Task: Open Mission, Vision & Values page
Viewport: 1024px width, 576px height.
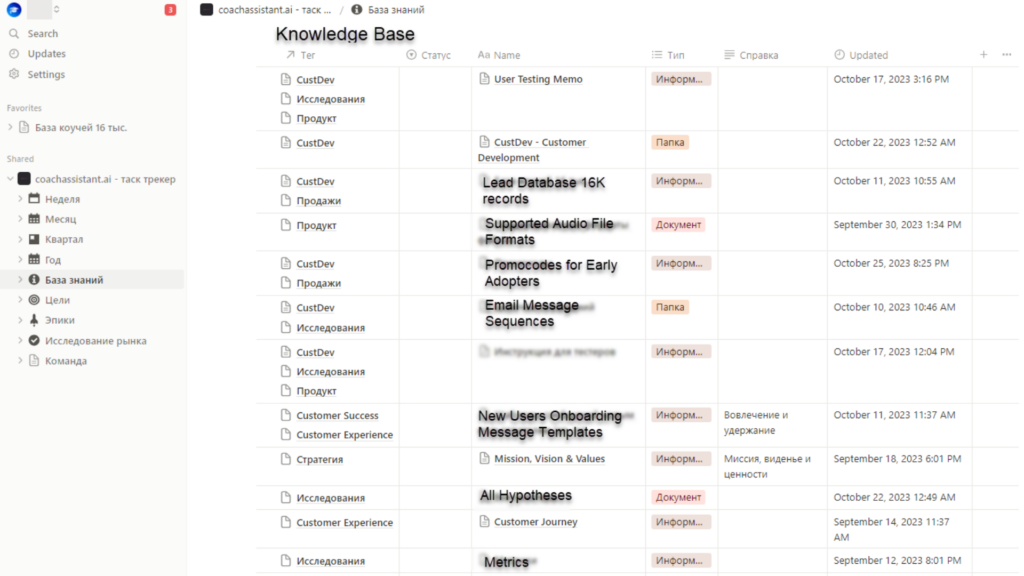Action: pos(549,459)
